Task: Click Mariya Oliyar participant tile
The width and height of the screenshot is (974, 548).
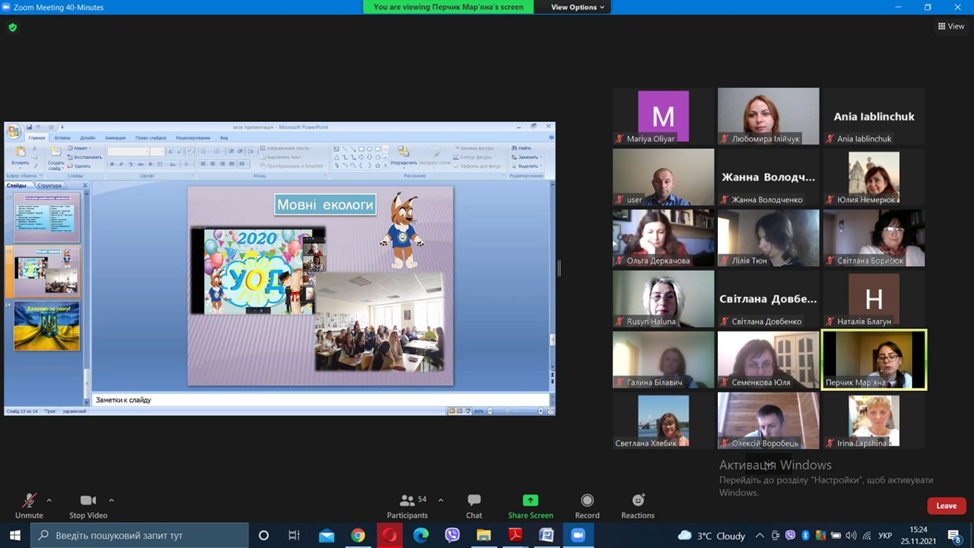Action: (x=663, y=116)
